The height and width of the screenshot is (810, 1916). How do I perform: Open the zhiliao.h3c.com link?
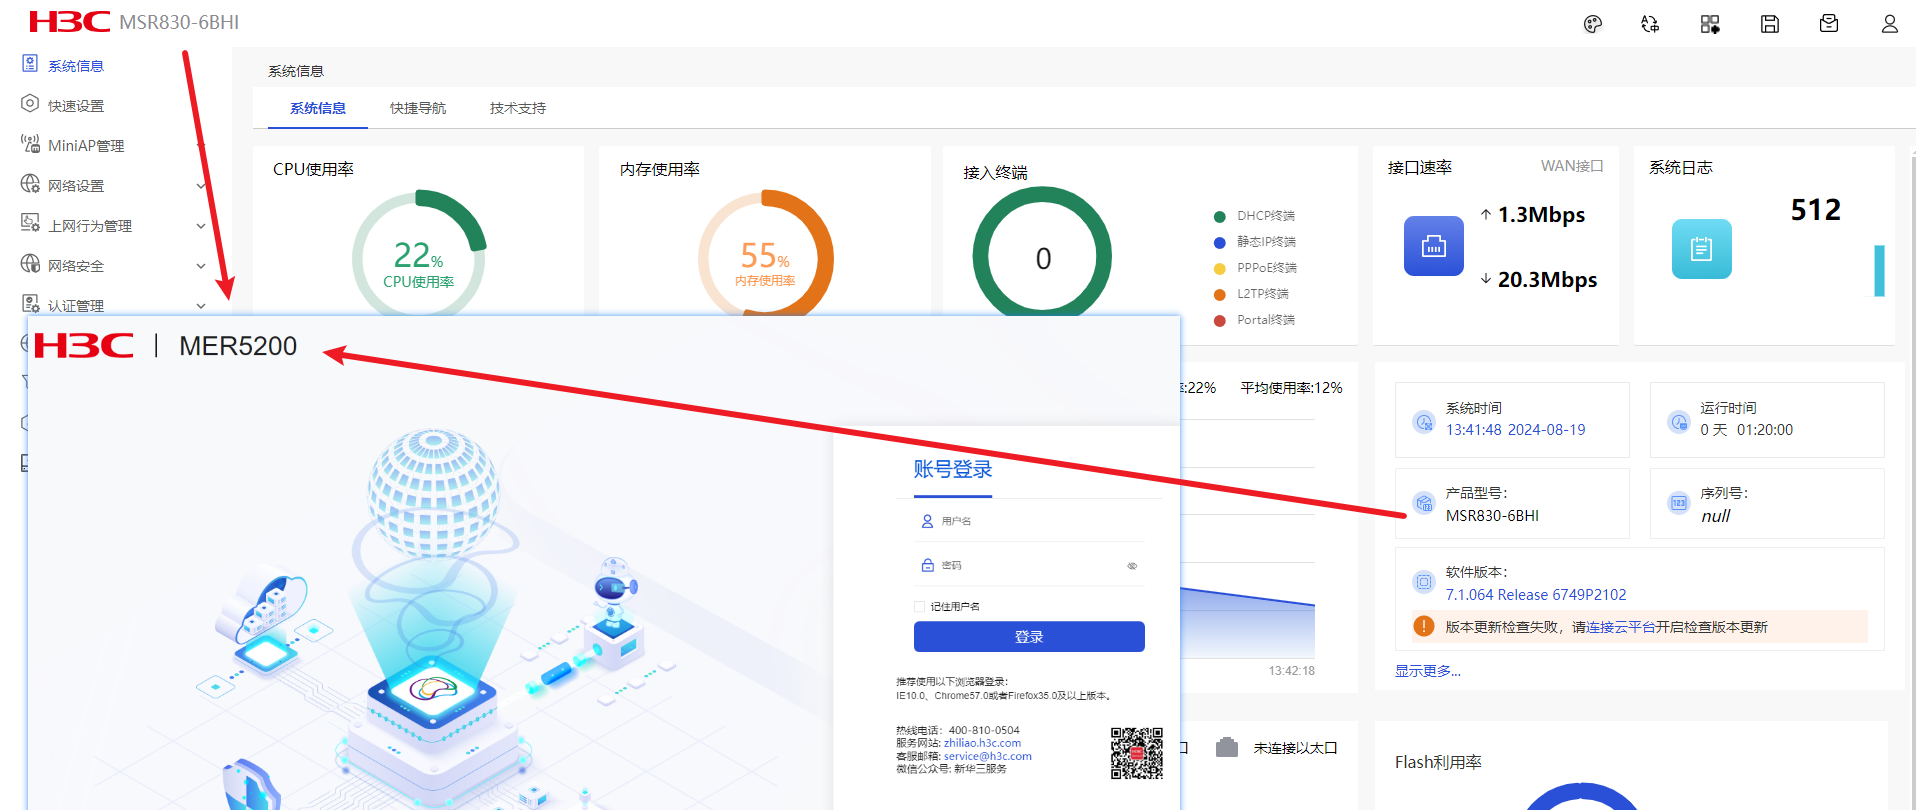tap(982, 743)
